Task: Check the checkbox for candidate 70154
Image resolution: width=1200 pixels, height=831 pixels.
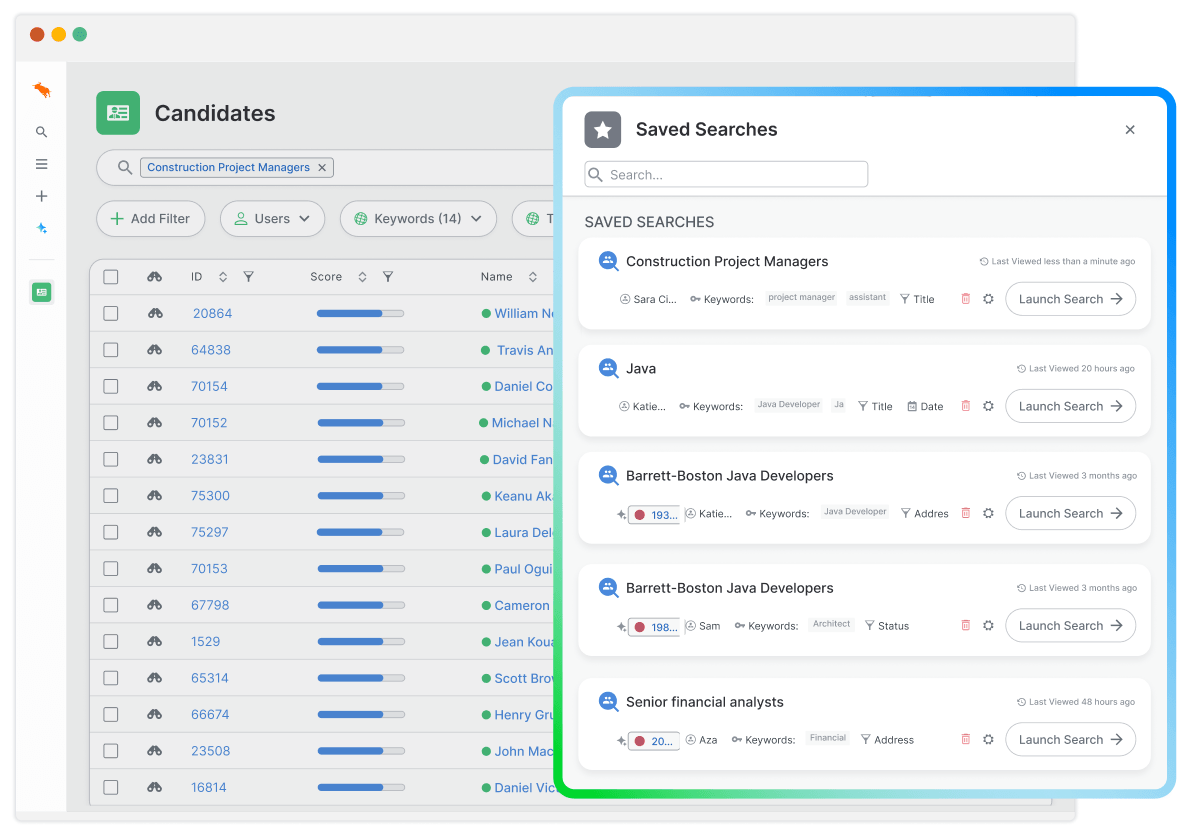Action: pos(111,386)
